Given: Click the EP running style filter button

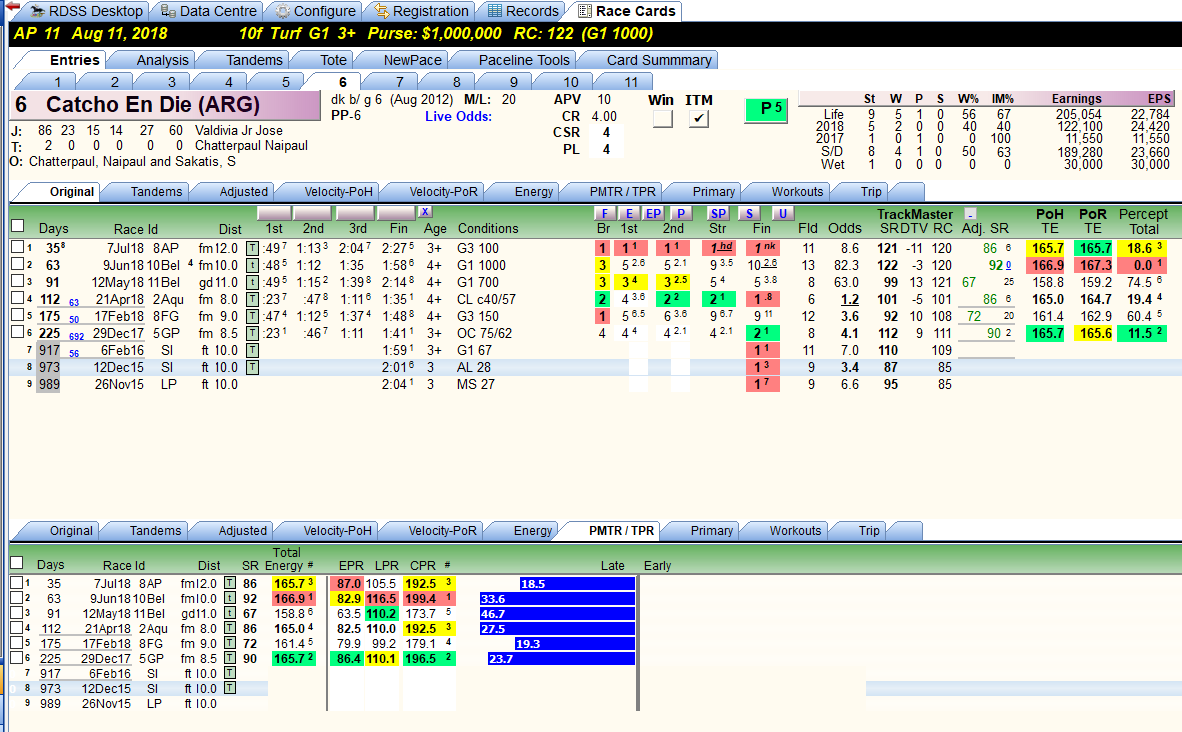Looking at the screenshot, I should click(653, 214).
